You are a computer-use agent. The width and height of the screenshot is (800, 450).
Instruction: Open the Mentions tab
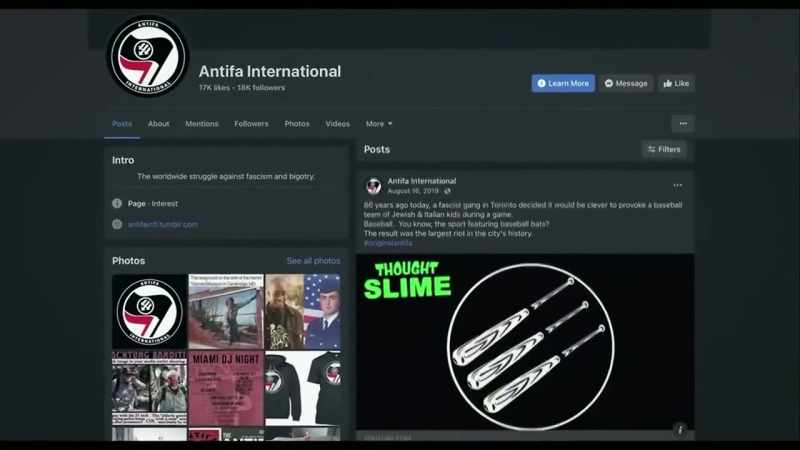point(202,123)
